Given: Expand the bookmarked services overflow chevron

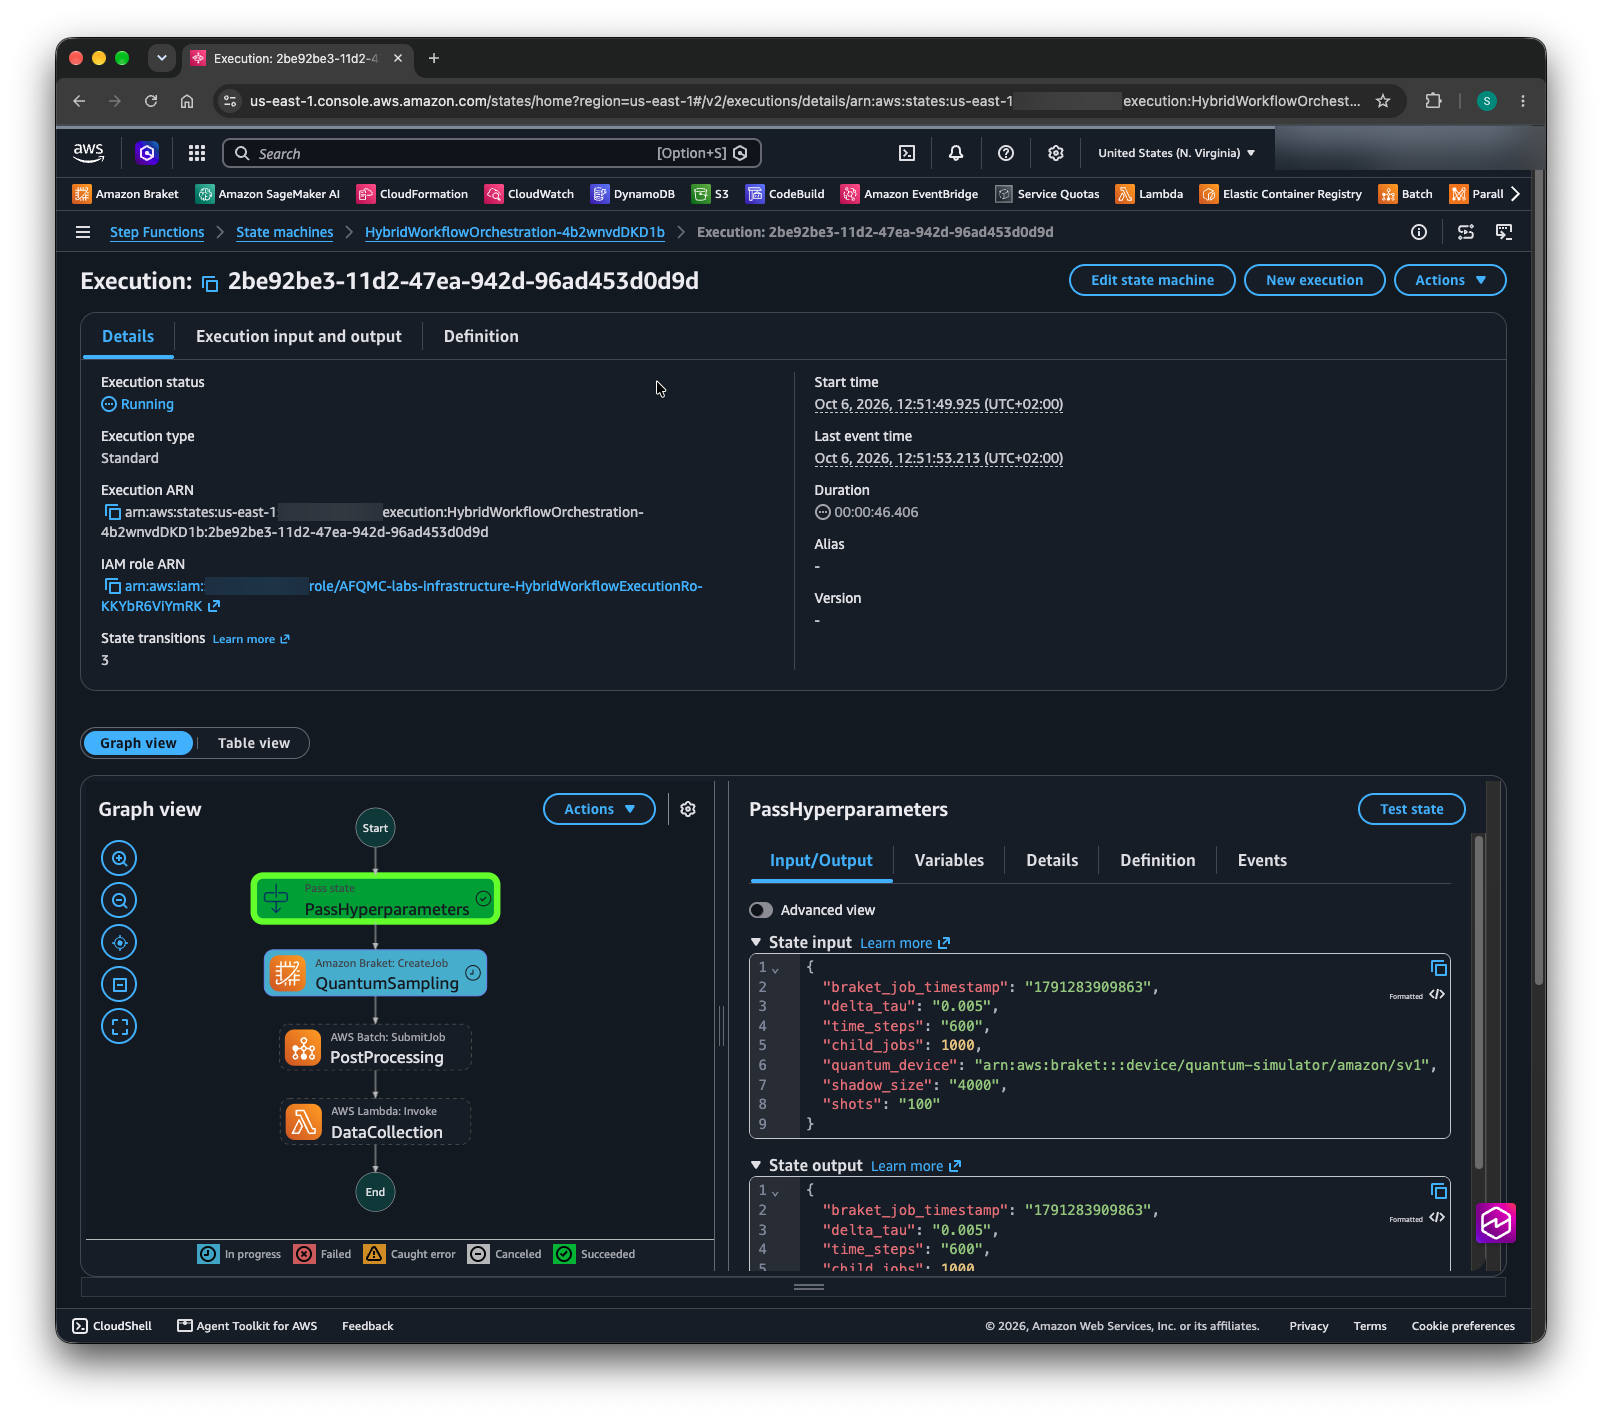Looking at the screenshot, I should point(1516,194).
